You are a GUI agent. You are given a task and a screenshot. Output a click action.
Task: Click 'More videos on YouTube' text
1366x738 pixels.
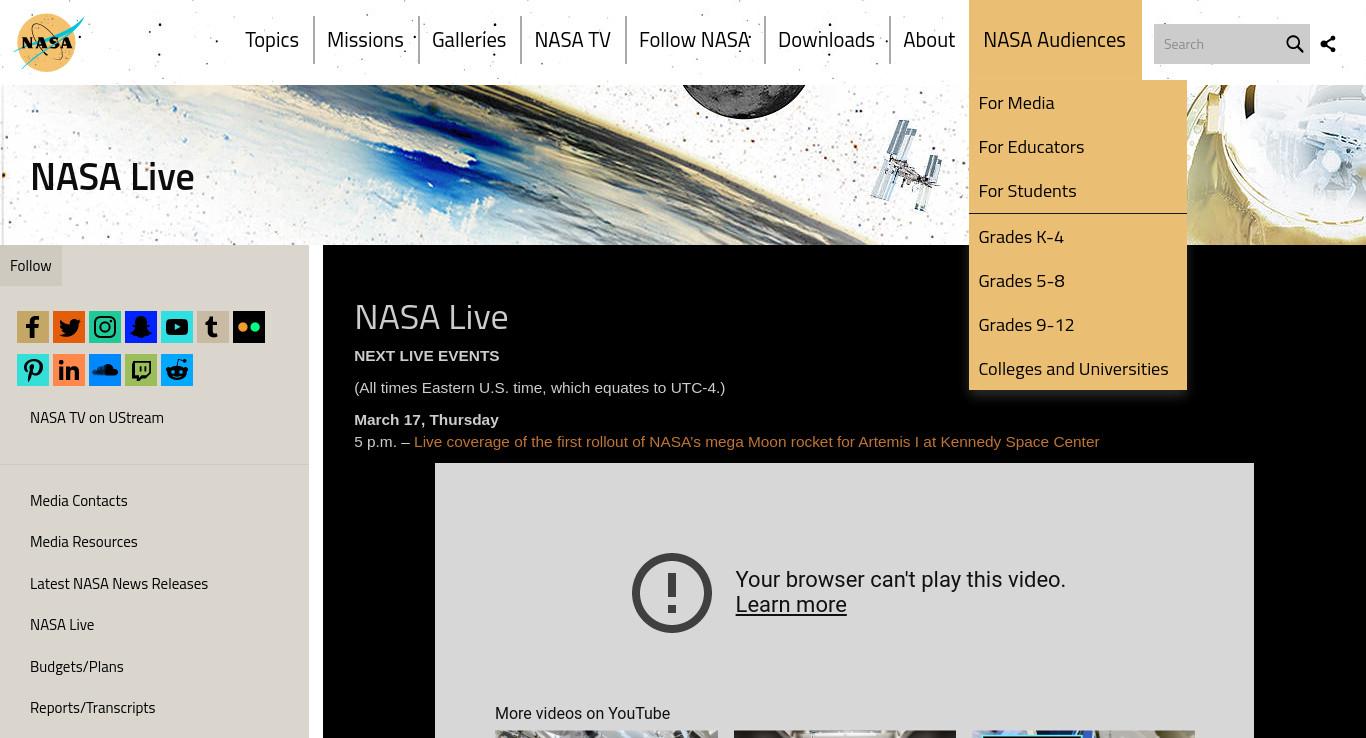point(582,714)
